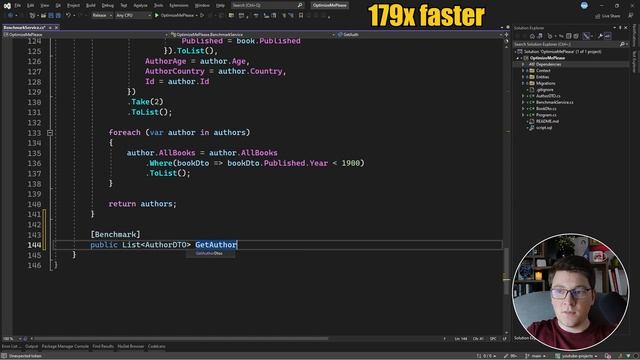The height and width of the screenshot is (360, 640).
Task: Click the Solution Explorer search field
Action: 570,44
